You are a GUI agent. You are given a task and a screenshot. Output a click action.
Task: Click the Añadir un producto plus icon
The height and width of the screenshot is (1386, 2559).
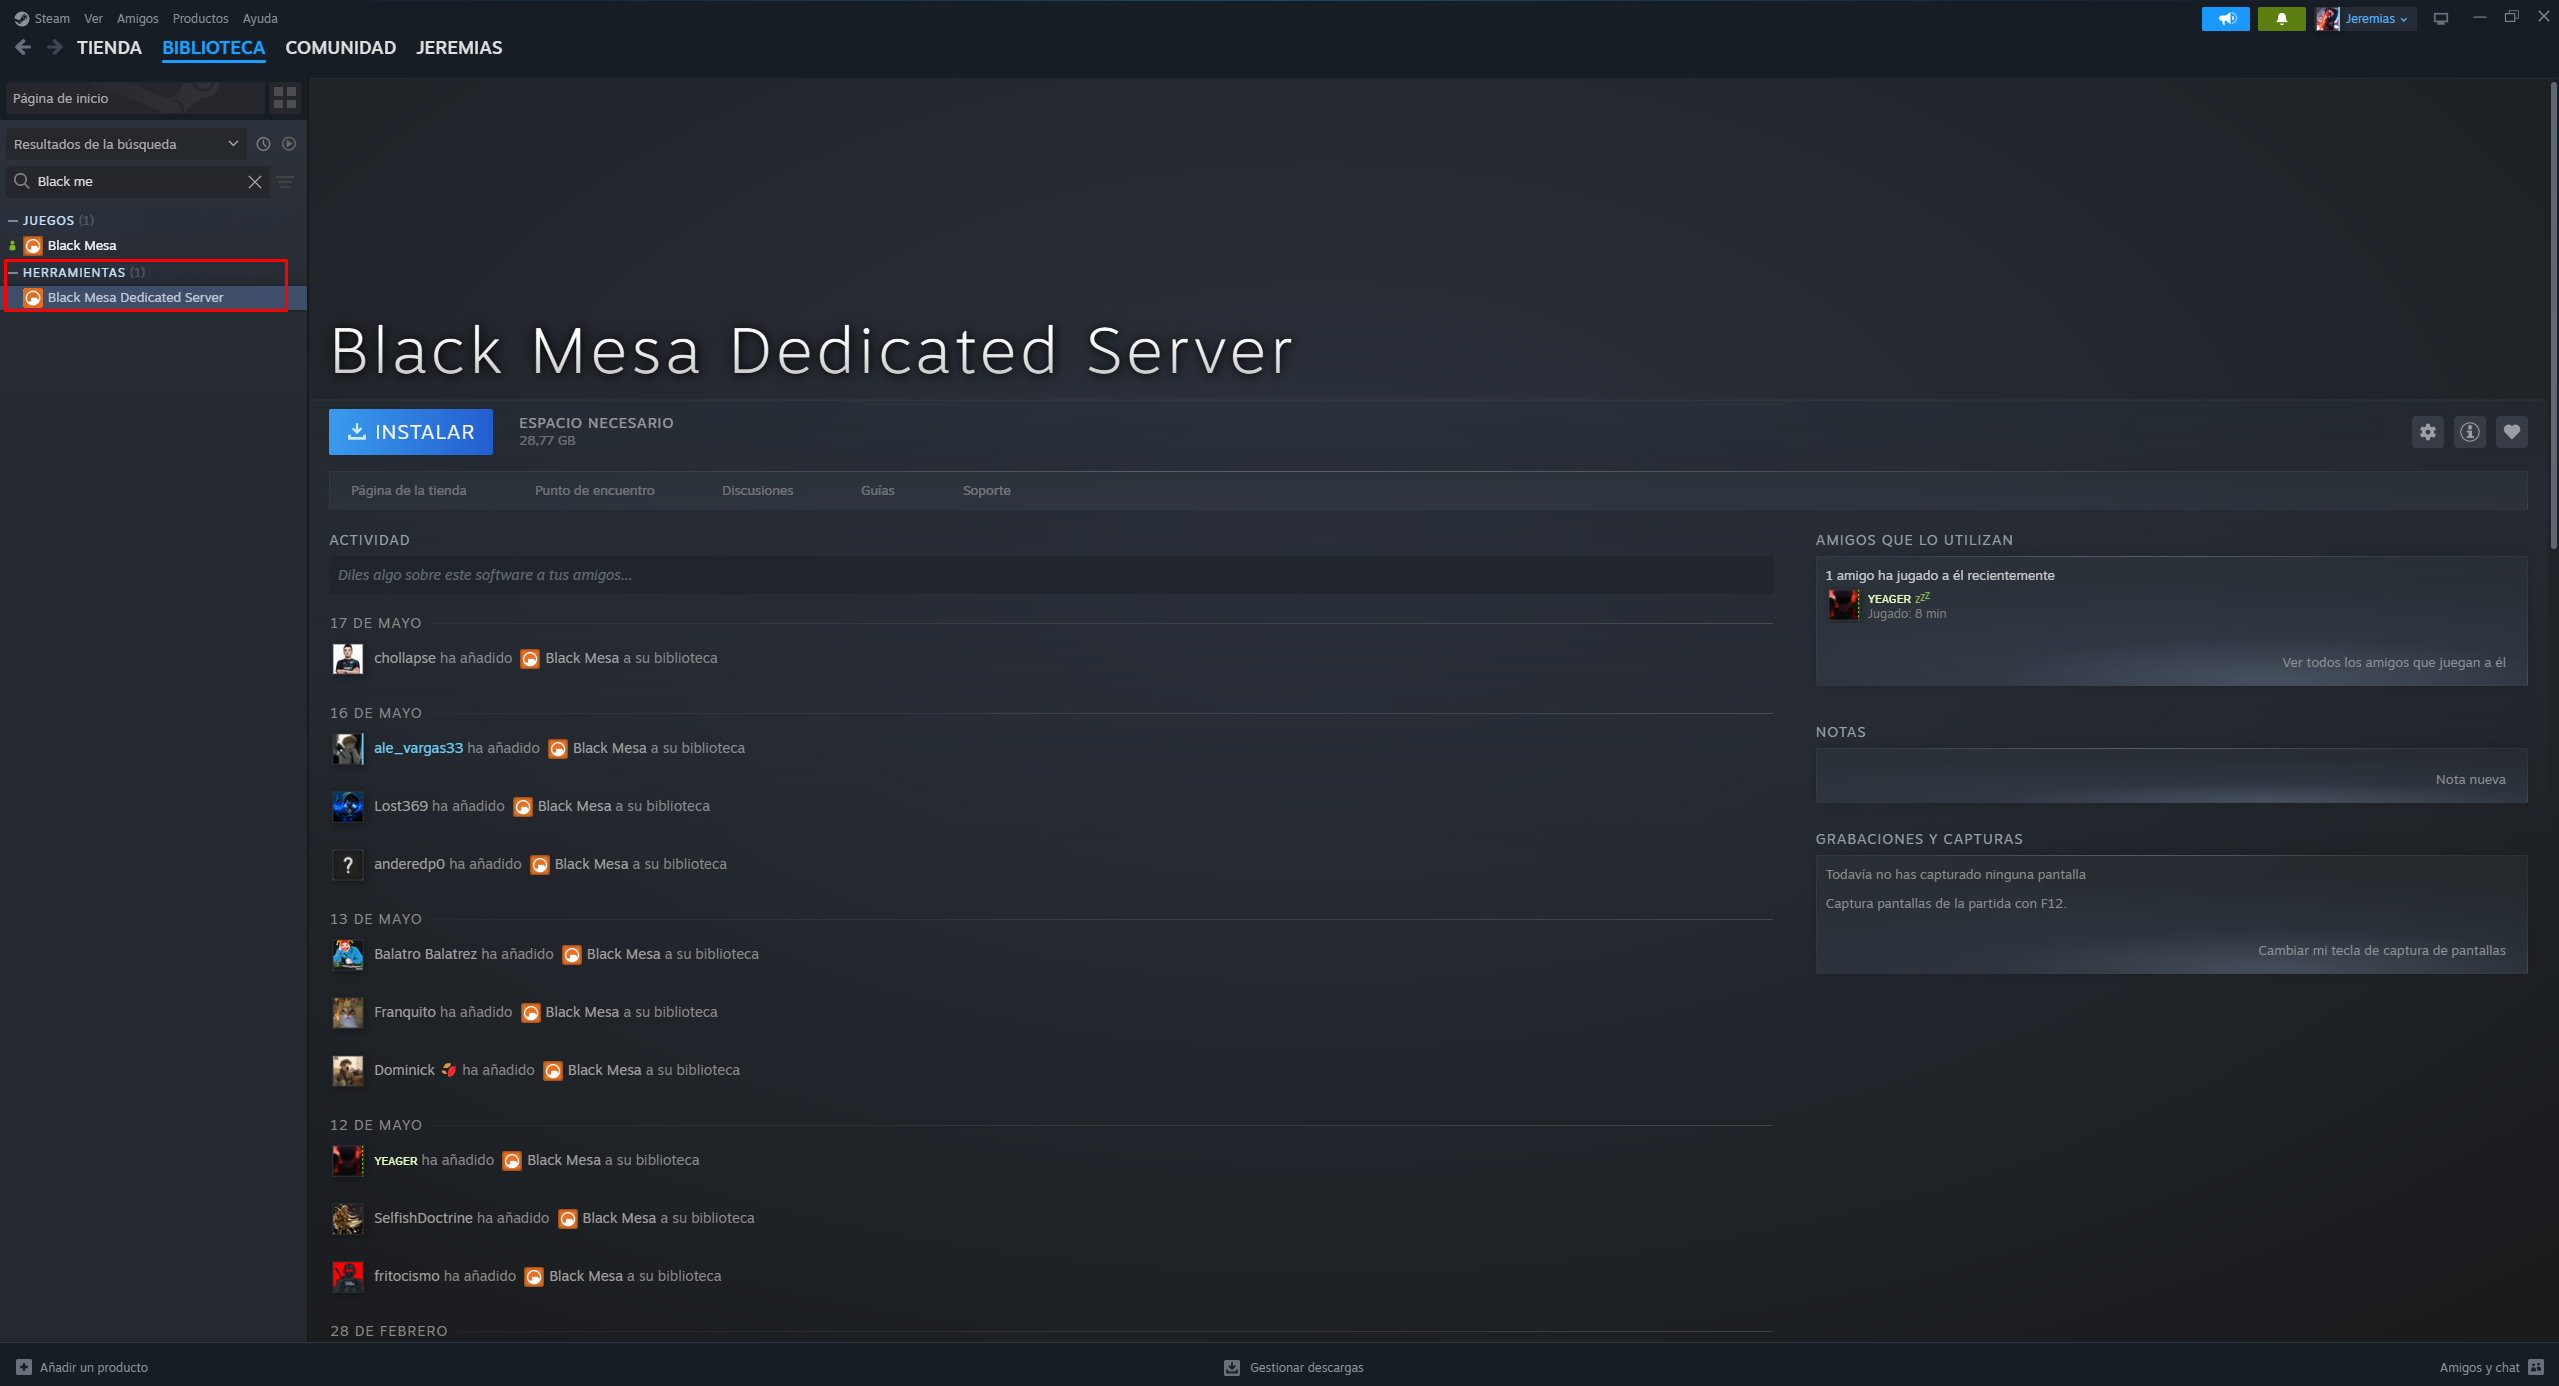pos(24,1367)
